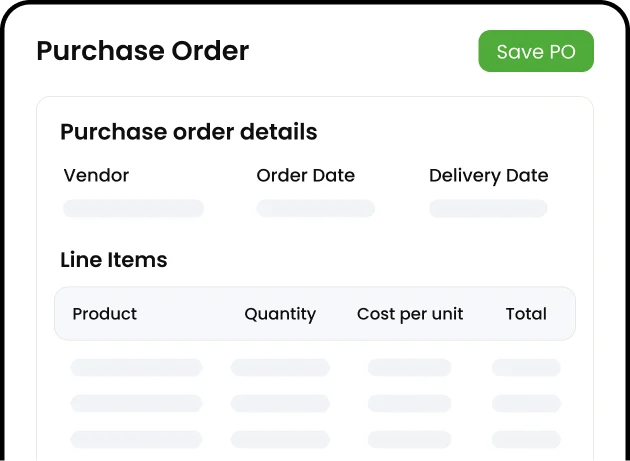
Task: Sort by the Quantity column header
Action: point(280,314)
